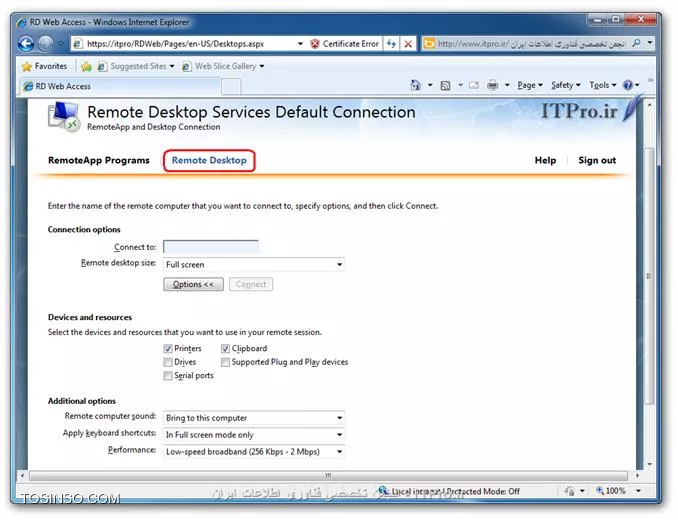This screenshot has width=678, height=520.
Task: Click the RSS Feeds toolbar icon
Action: [x=445, y=86]
